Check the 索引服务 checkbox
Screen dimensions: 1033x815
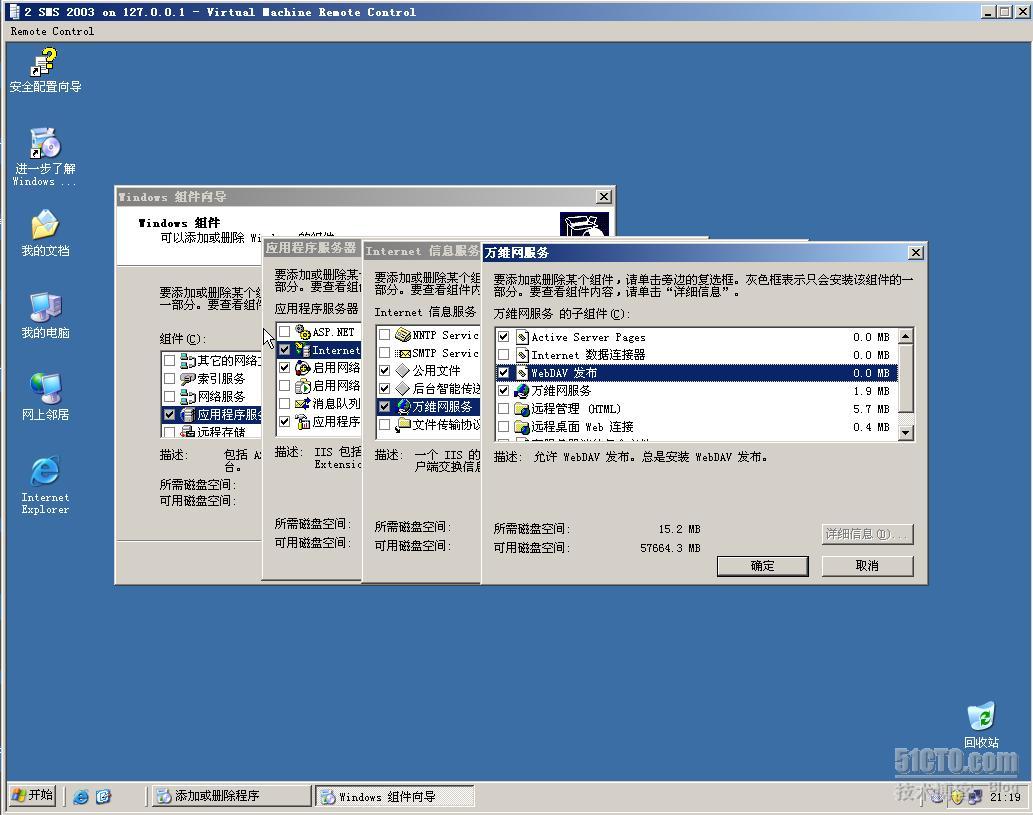point(169,379)
